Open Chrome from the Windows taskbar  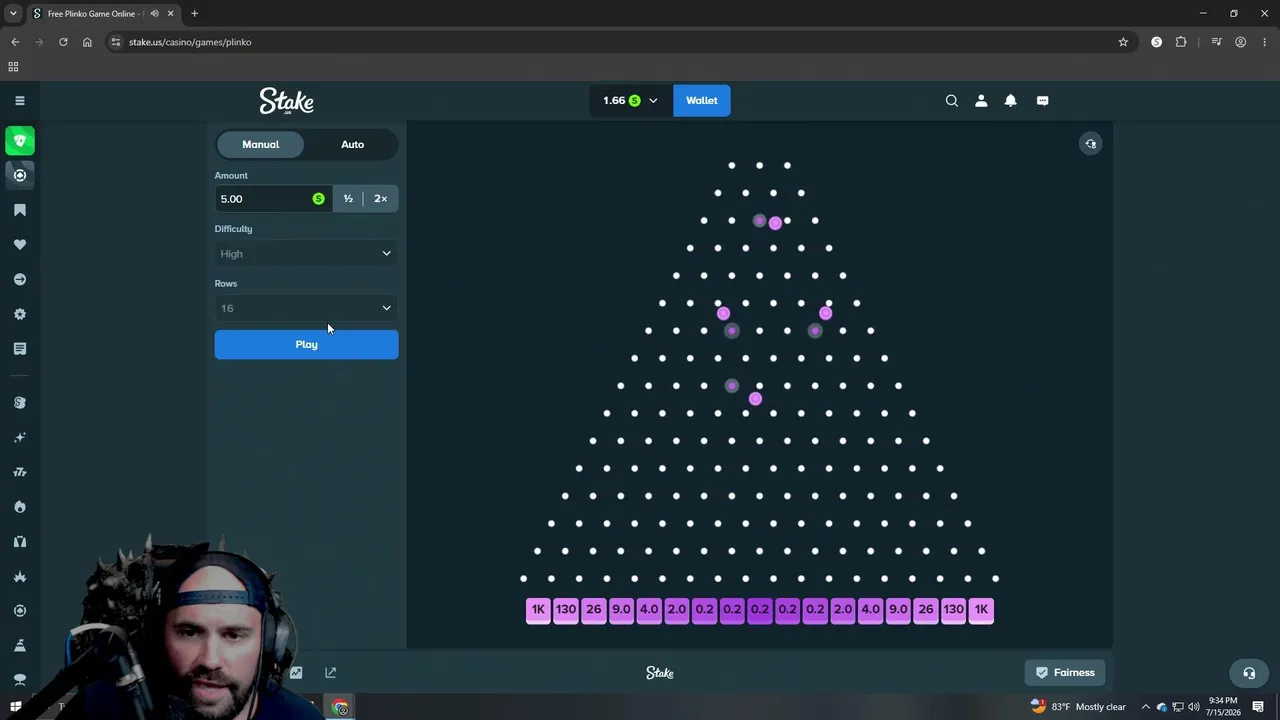pos(340,707)
